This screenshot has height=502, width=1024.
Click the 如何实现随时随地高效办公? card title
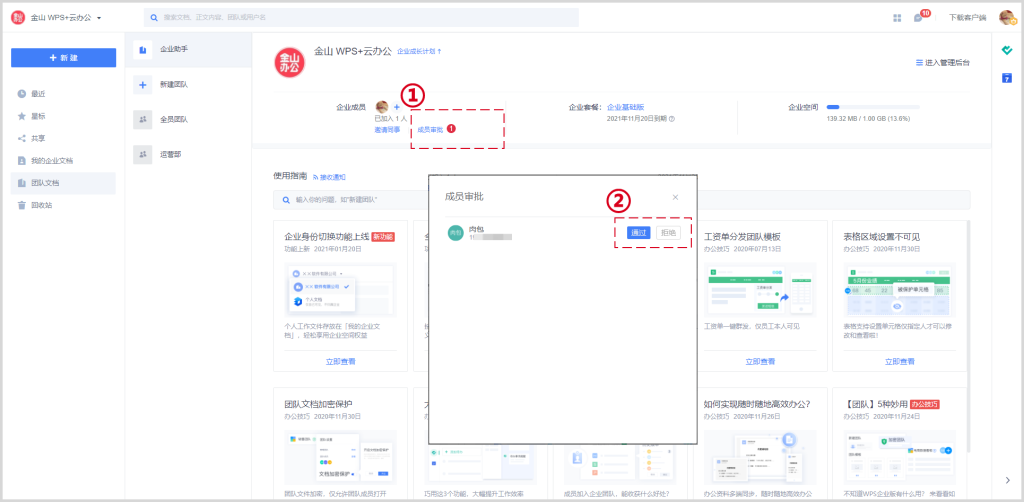pos(758,404)
